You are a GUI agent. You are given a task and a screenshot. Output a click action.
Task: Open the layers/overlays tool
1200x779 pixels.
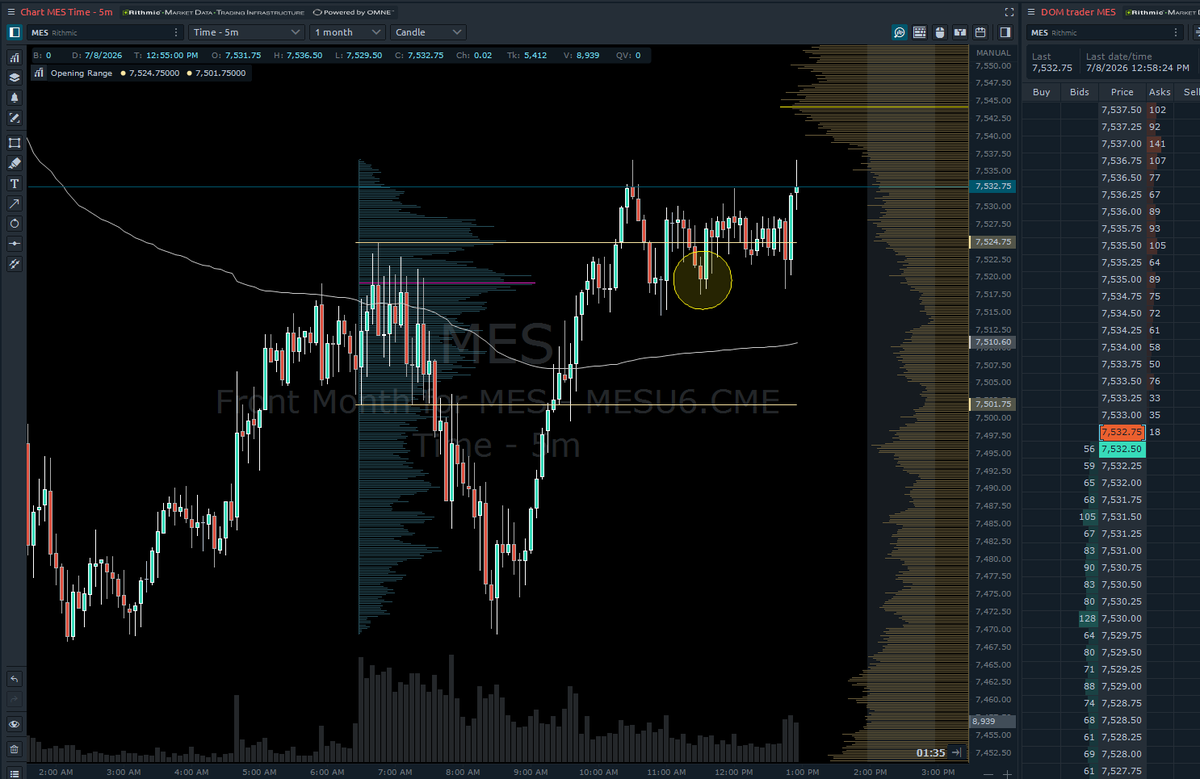point(14,78)
